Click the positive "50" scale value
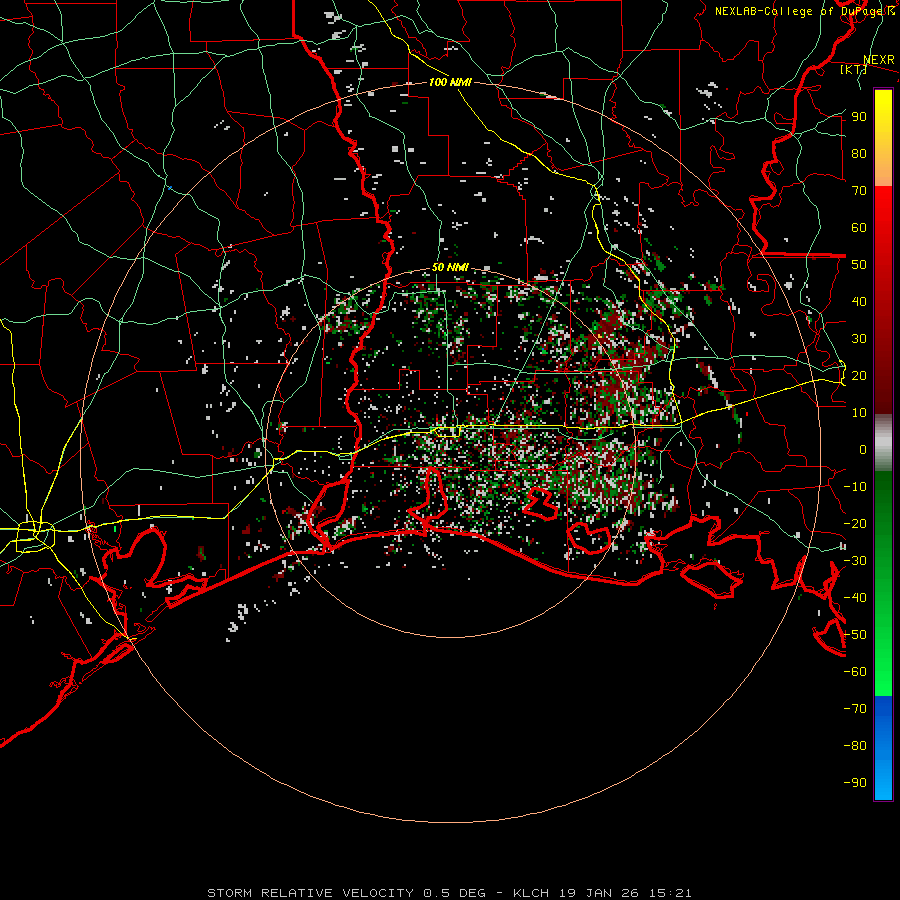Viewport: 900px width, 900px height. click(859, 265)
